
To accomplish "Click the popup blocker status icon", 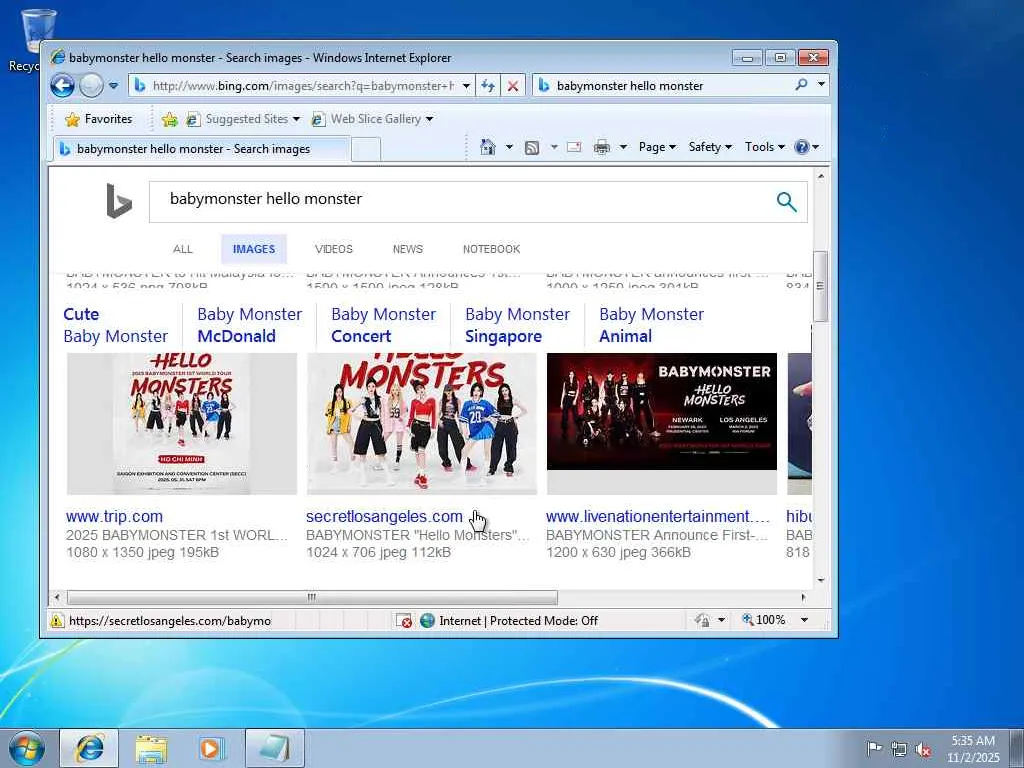I will (x=404, y=621).
